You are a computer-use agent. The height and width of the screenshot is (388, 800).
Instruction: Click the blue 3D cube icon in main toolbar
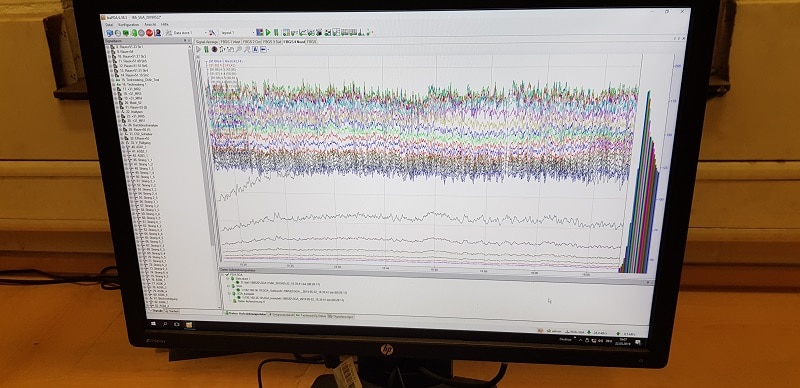point(109,33)
